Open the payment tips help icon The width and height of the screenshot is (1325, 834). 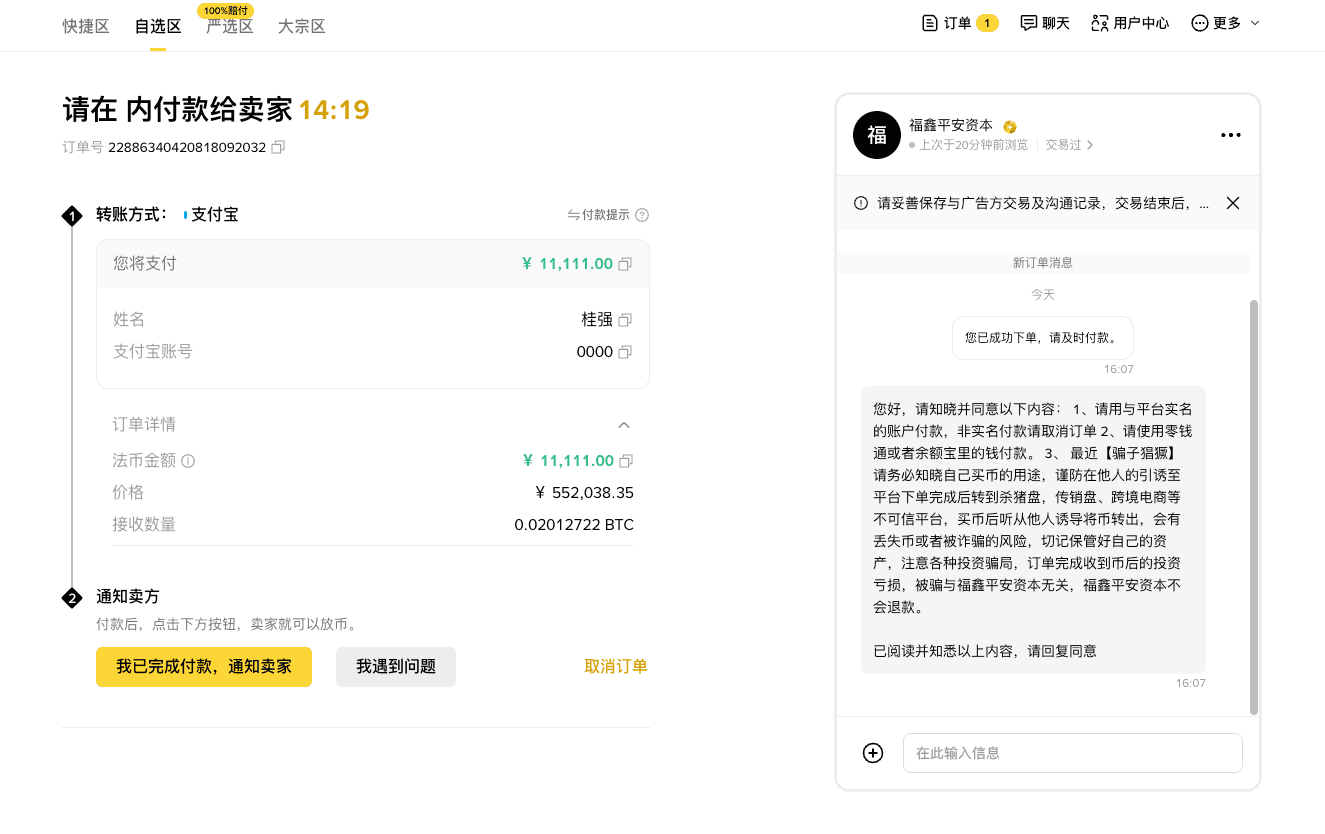642,215
